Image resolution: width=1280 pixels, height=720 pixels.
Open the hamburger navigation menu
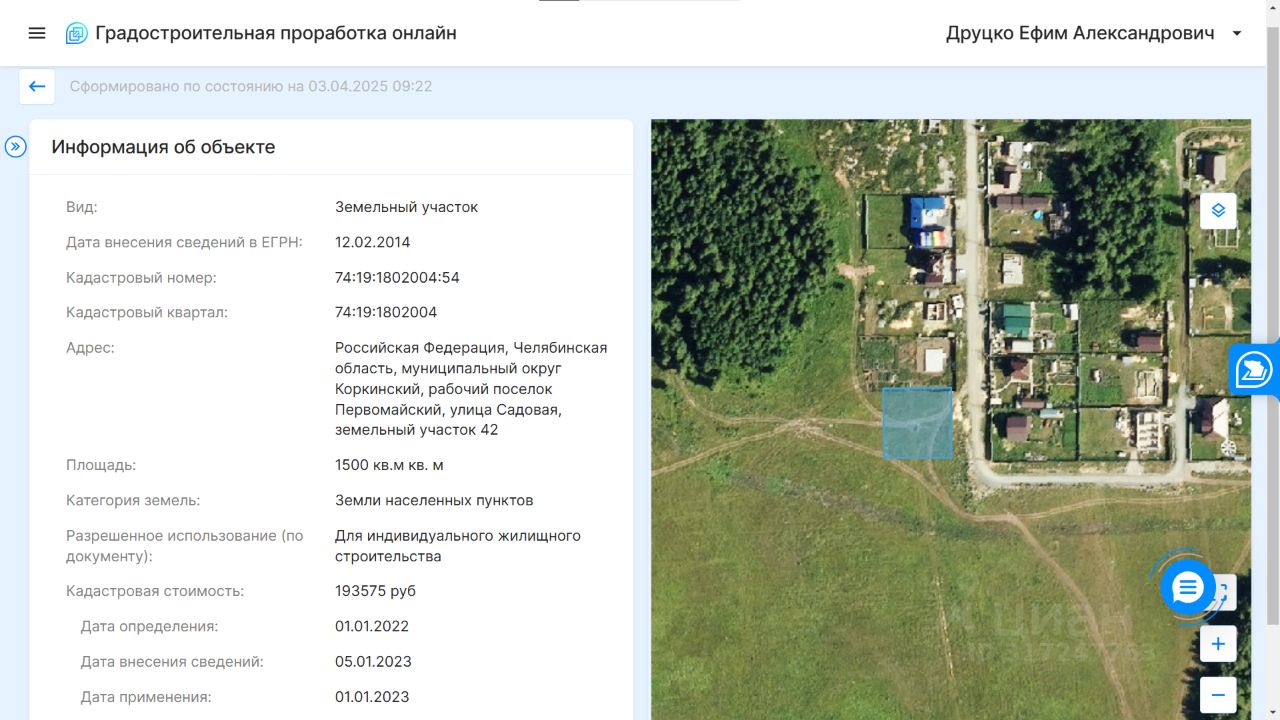tap(37, 33)
